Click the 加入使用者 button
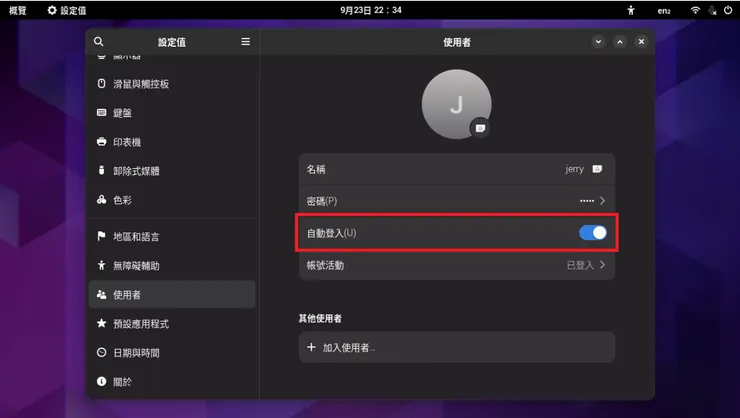This screenshot has height=418, width=740. pyautogui.click(x=457, y=347)
